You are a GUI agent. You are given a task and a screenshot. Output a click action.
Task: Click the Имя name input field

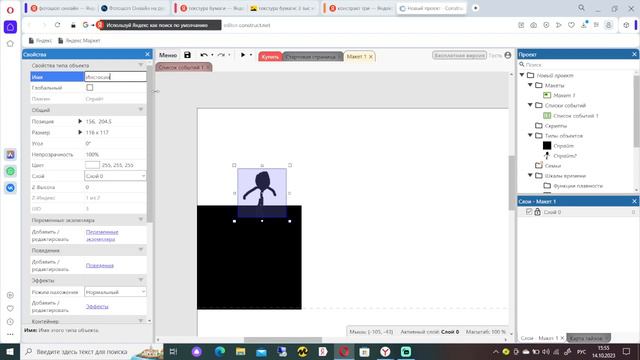coord(115,76)
